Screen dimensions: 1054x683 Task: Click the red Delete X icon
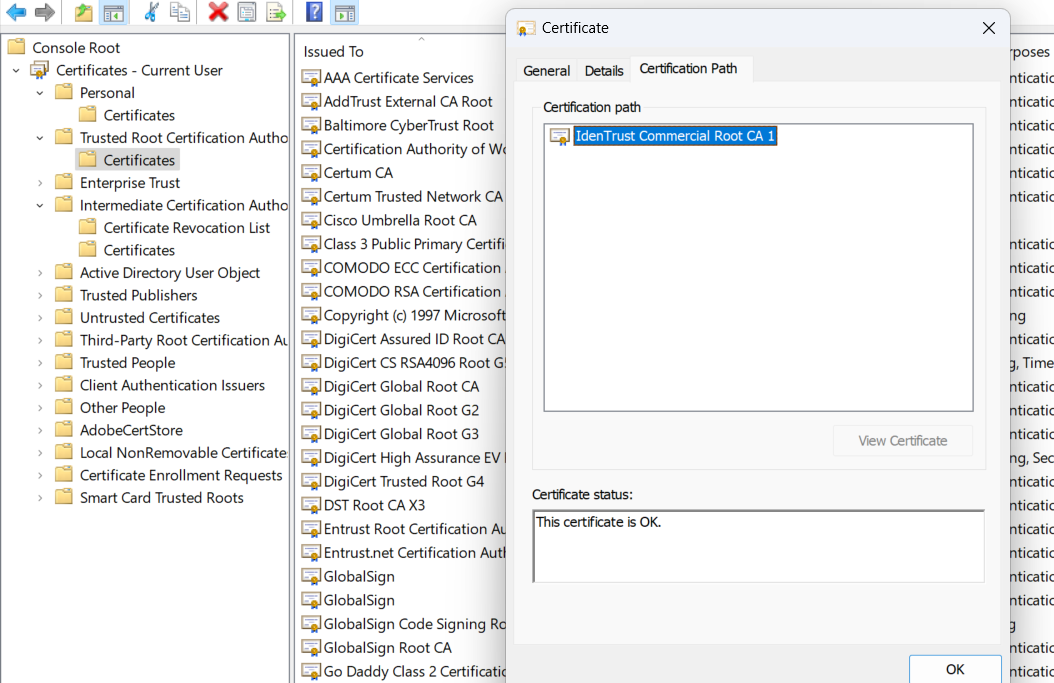[x=218, y=12]
